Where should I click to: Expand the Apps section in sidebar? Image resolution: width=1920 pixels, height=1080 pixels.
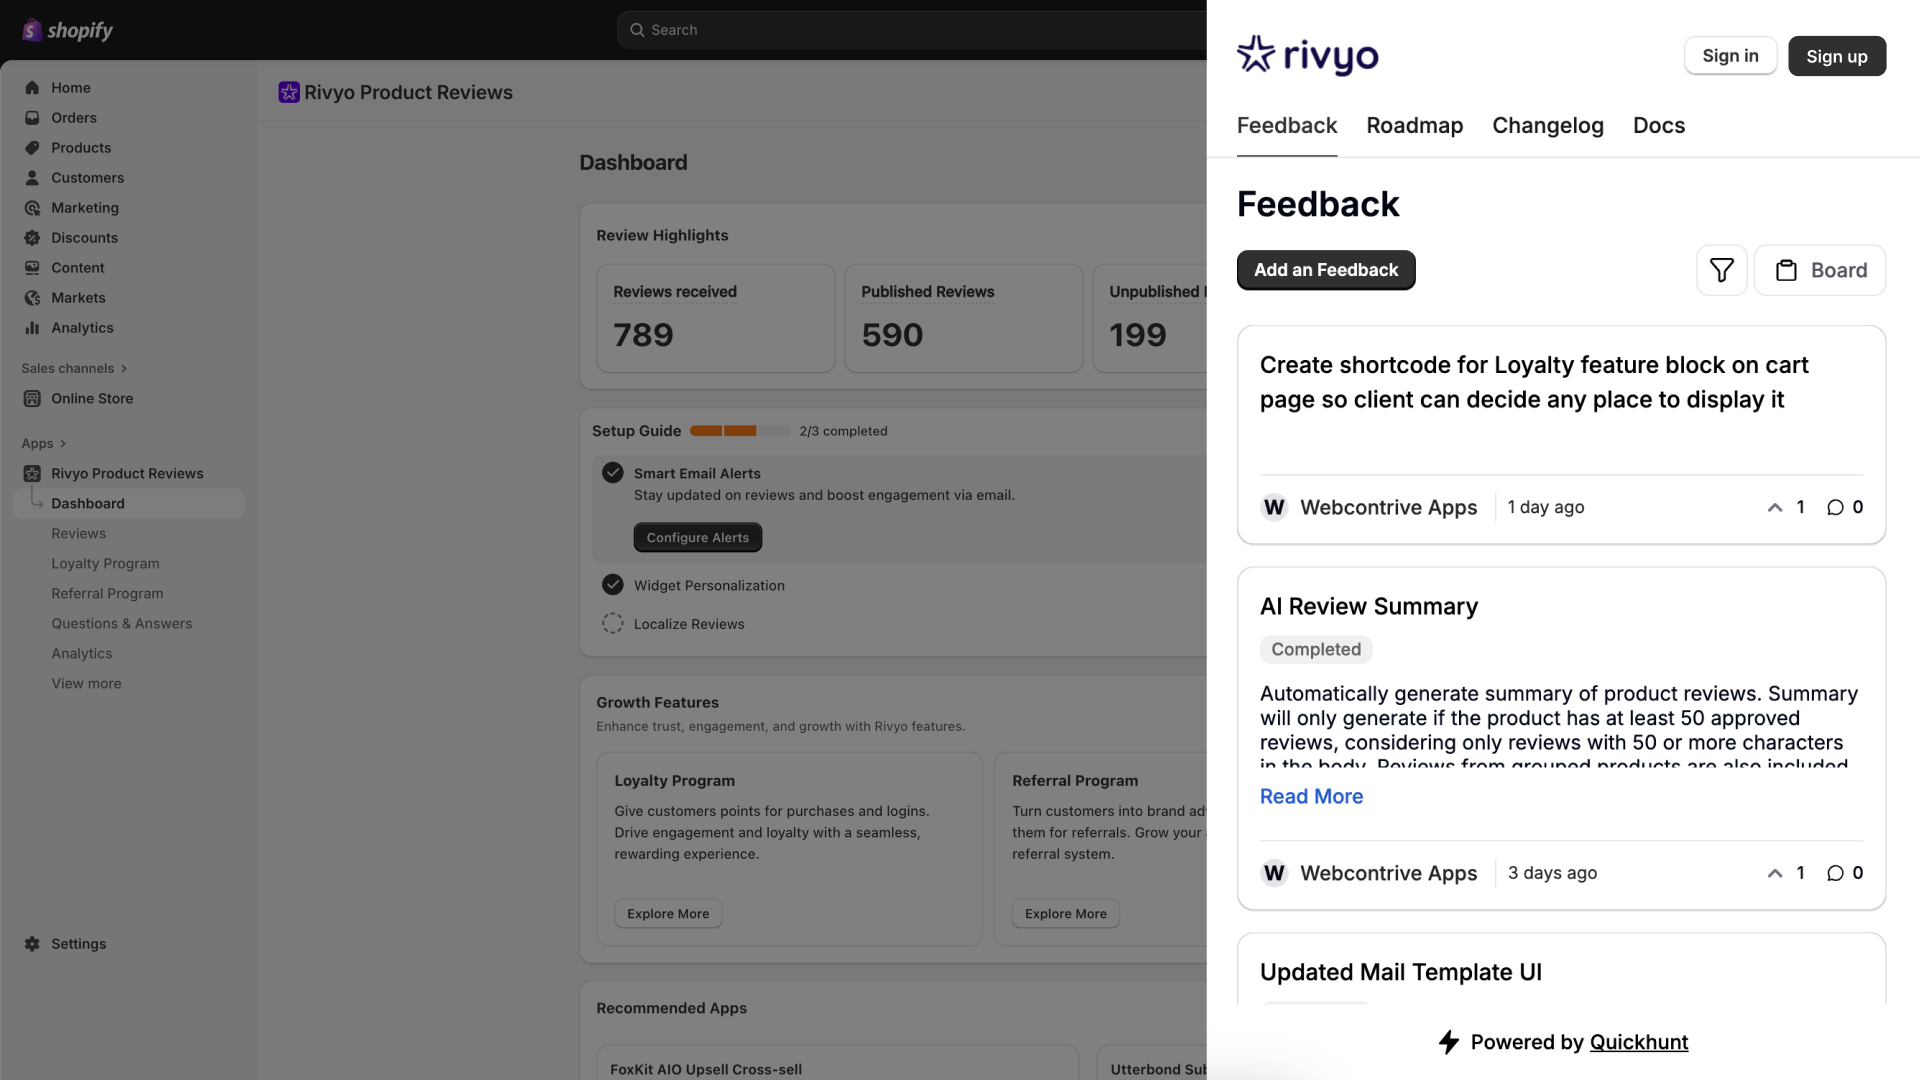[x=44, y=443]
